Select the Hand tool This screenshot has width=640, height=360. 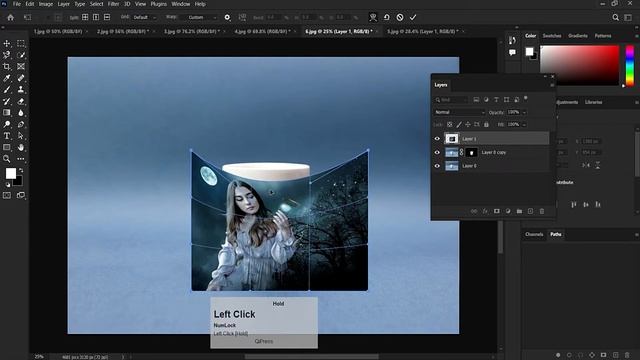[x=21, y=147]
